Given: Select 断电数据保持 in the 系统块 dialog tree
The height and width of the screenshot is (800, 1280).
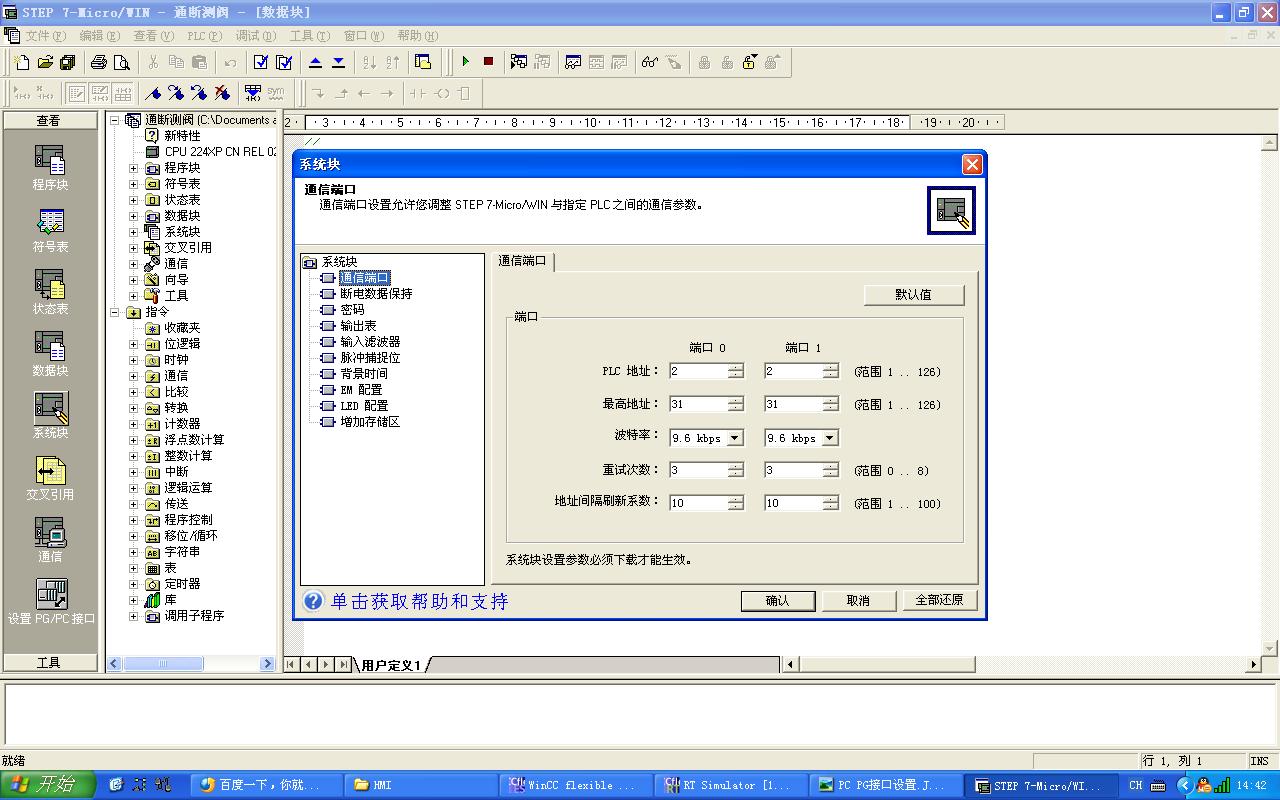Looking at the screenshot, I should click(x=375, y=294).
